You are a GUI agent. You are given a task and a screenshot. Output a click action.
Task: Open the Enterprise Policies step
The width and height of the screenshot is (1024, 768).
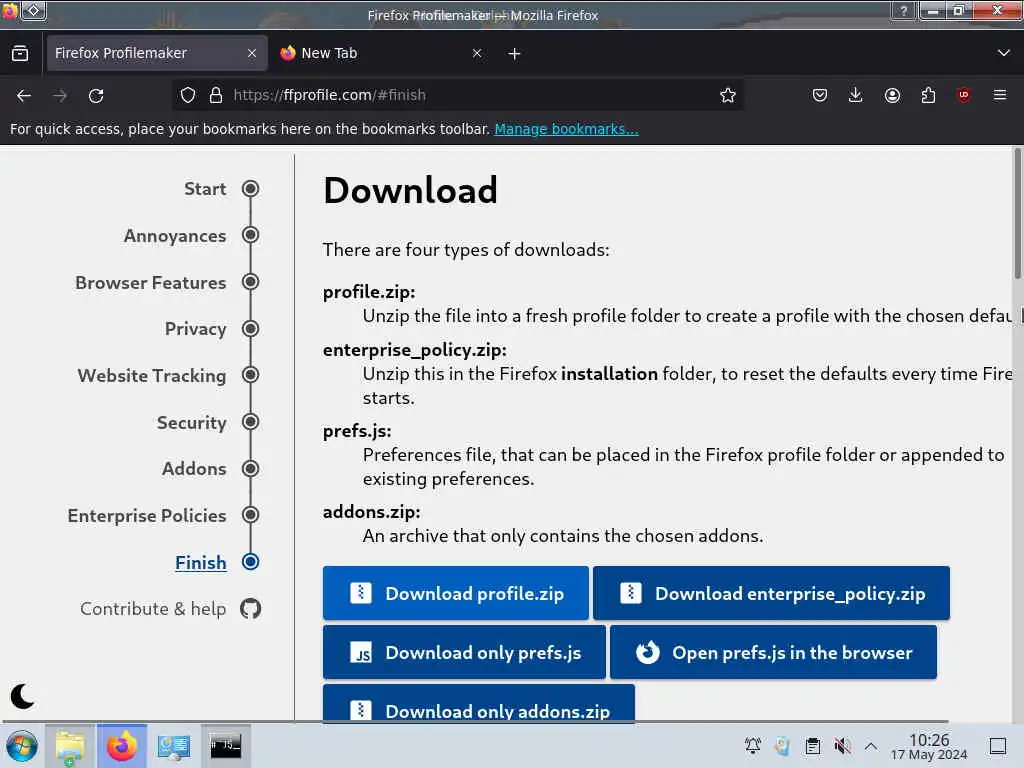point(147,516)
